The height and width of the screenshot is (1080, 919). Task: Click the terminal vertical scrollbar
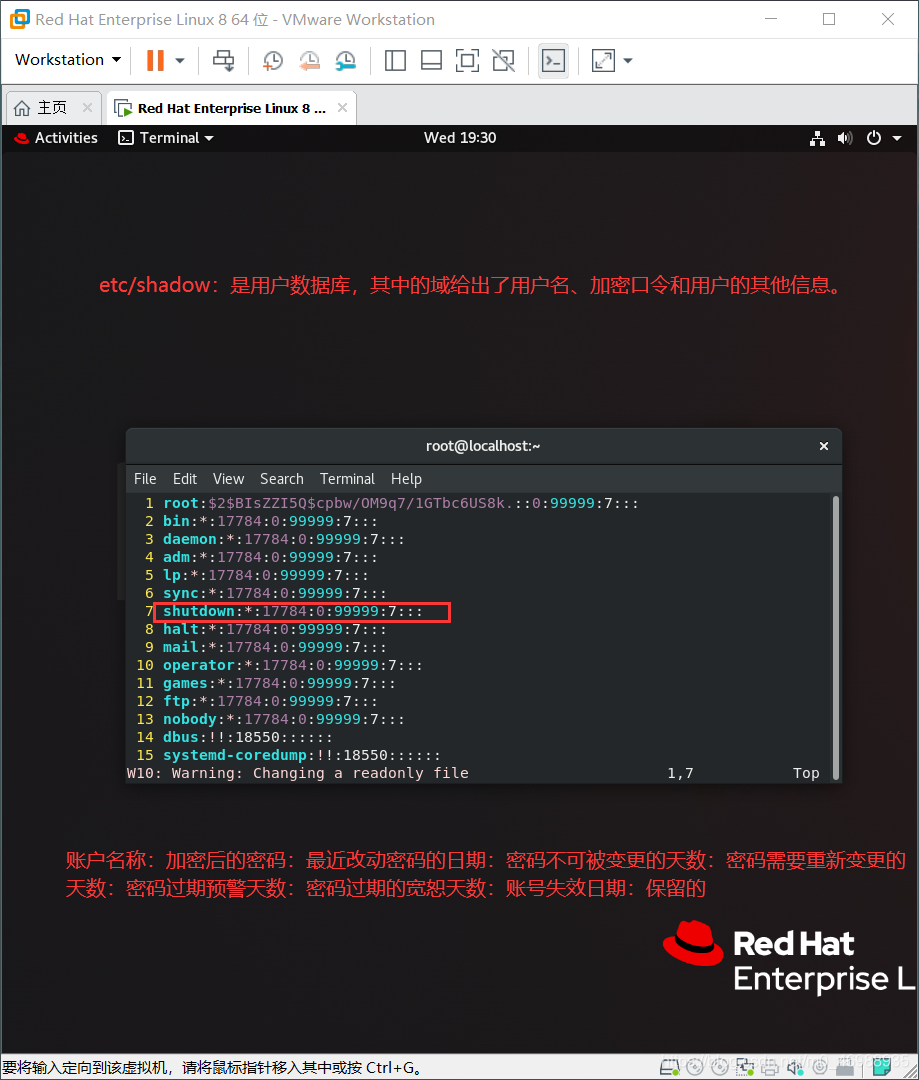coord(836,638)
